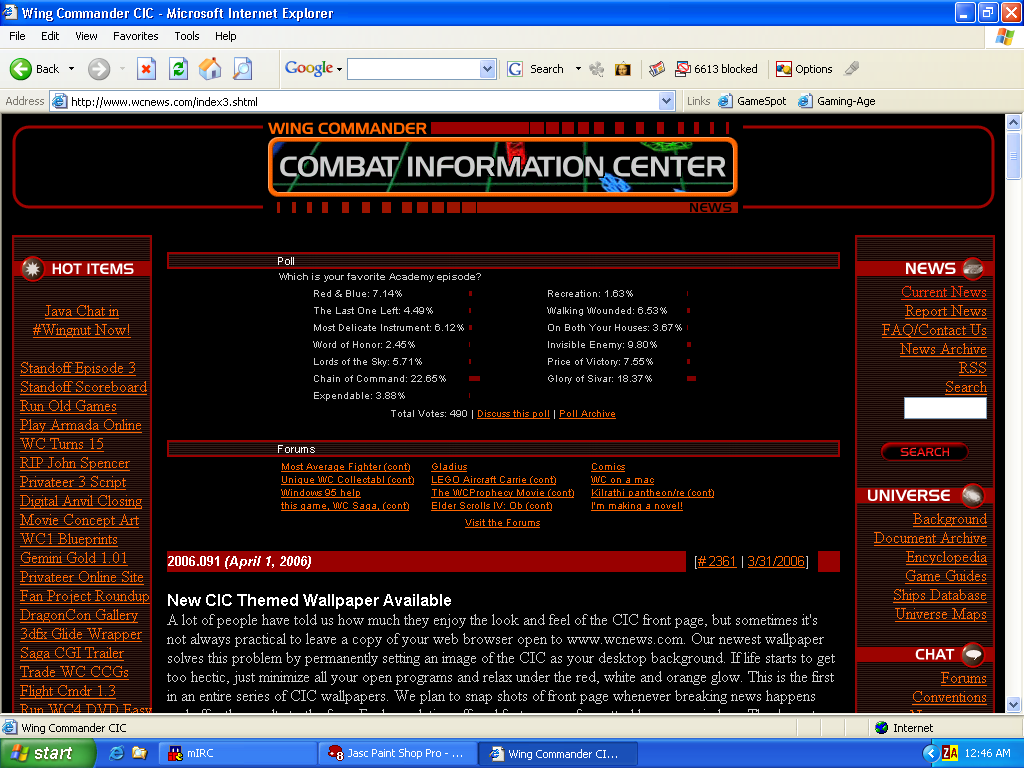Image resolution: width=1024 pixels, height=768 pixels.
Task: Click the browser Back button
Action: click(x=35, y=69)
